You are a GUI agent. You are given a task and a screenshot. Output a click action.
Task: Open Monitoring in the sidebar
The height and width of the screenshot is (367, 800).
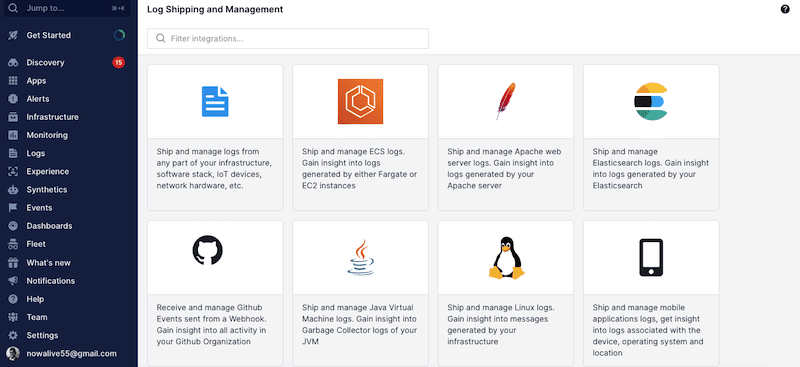pyautogui.click(x=47, y=135)
